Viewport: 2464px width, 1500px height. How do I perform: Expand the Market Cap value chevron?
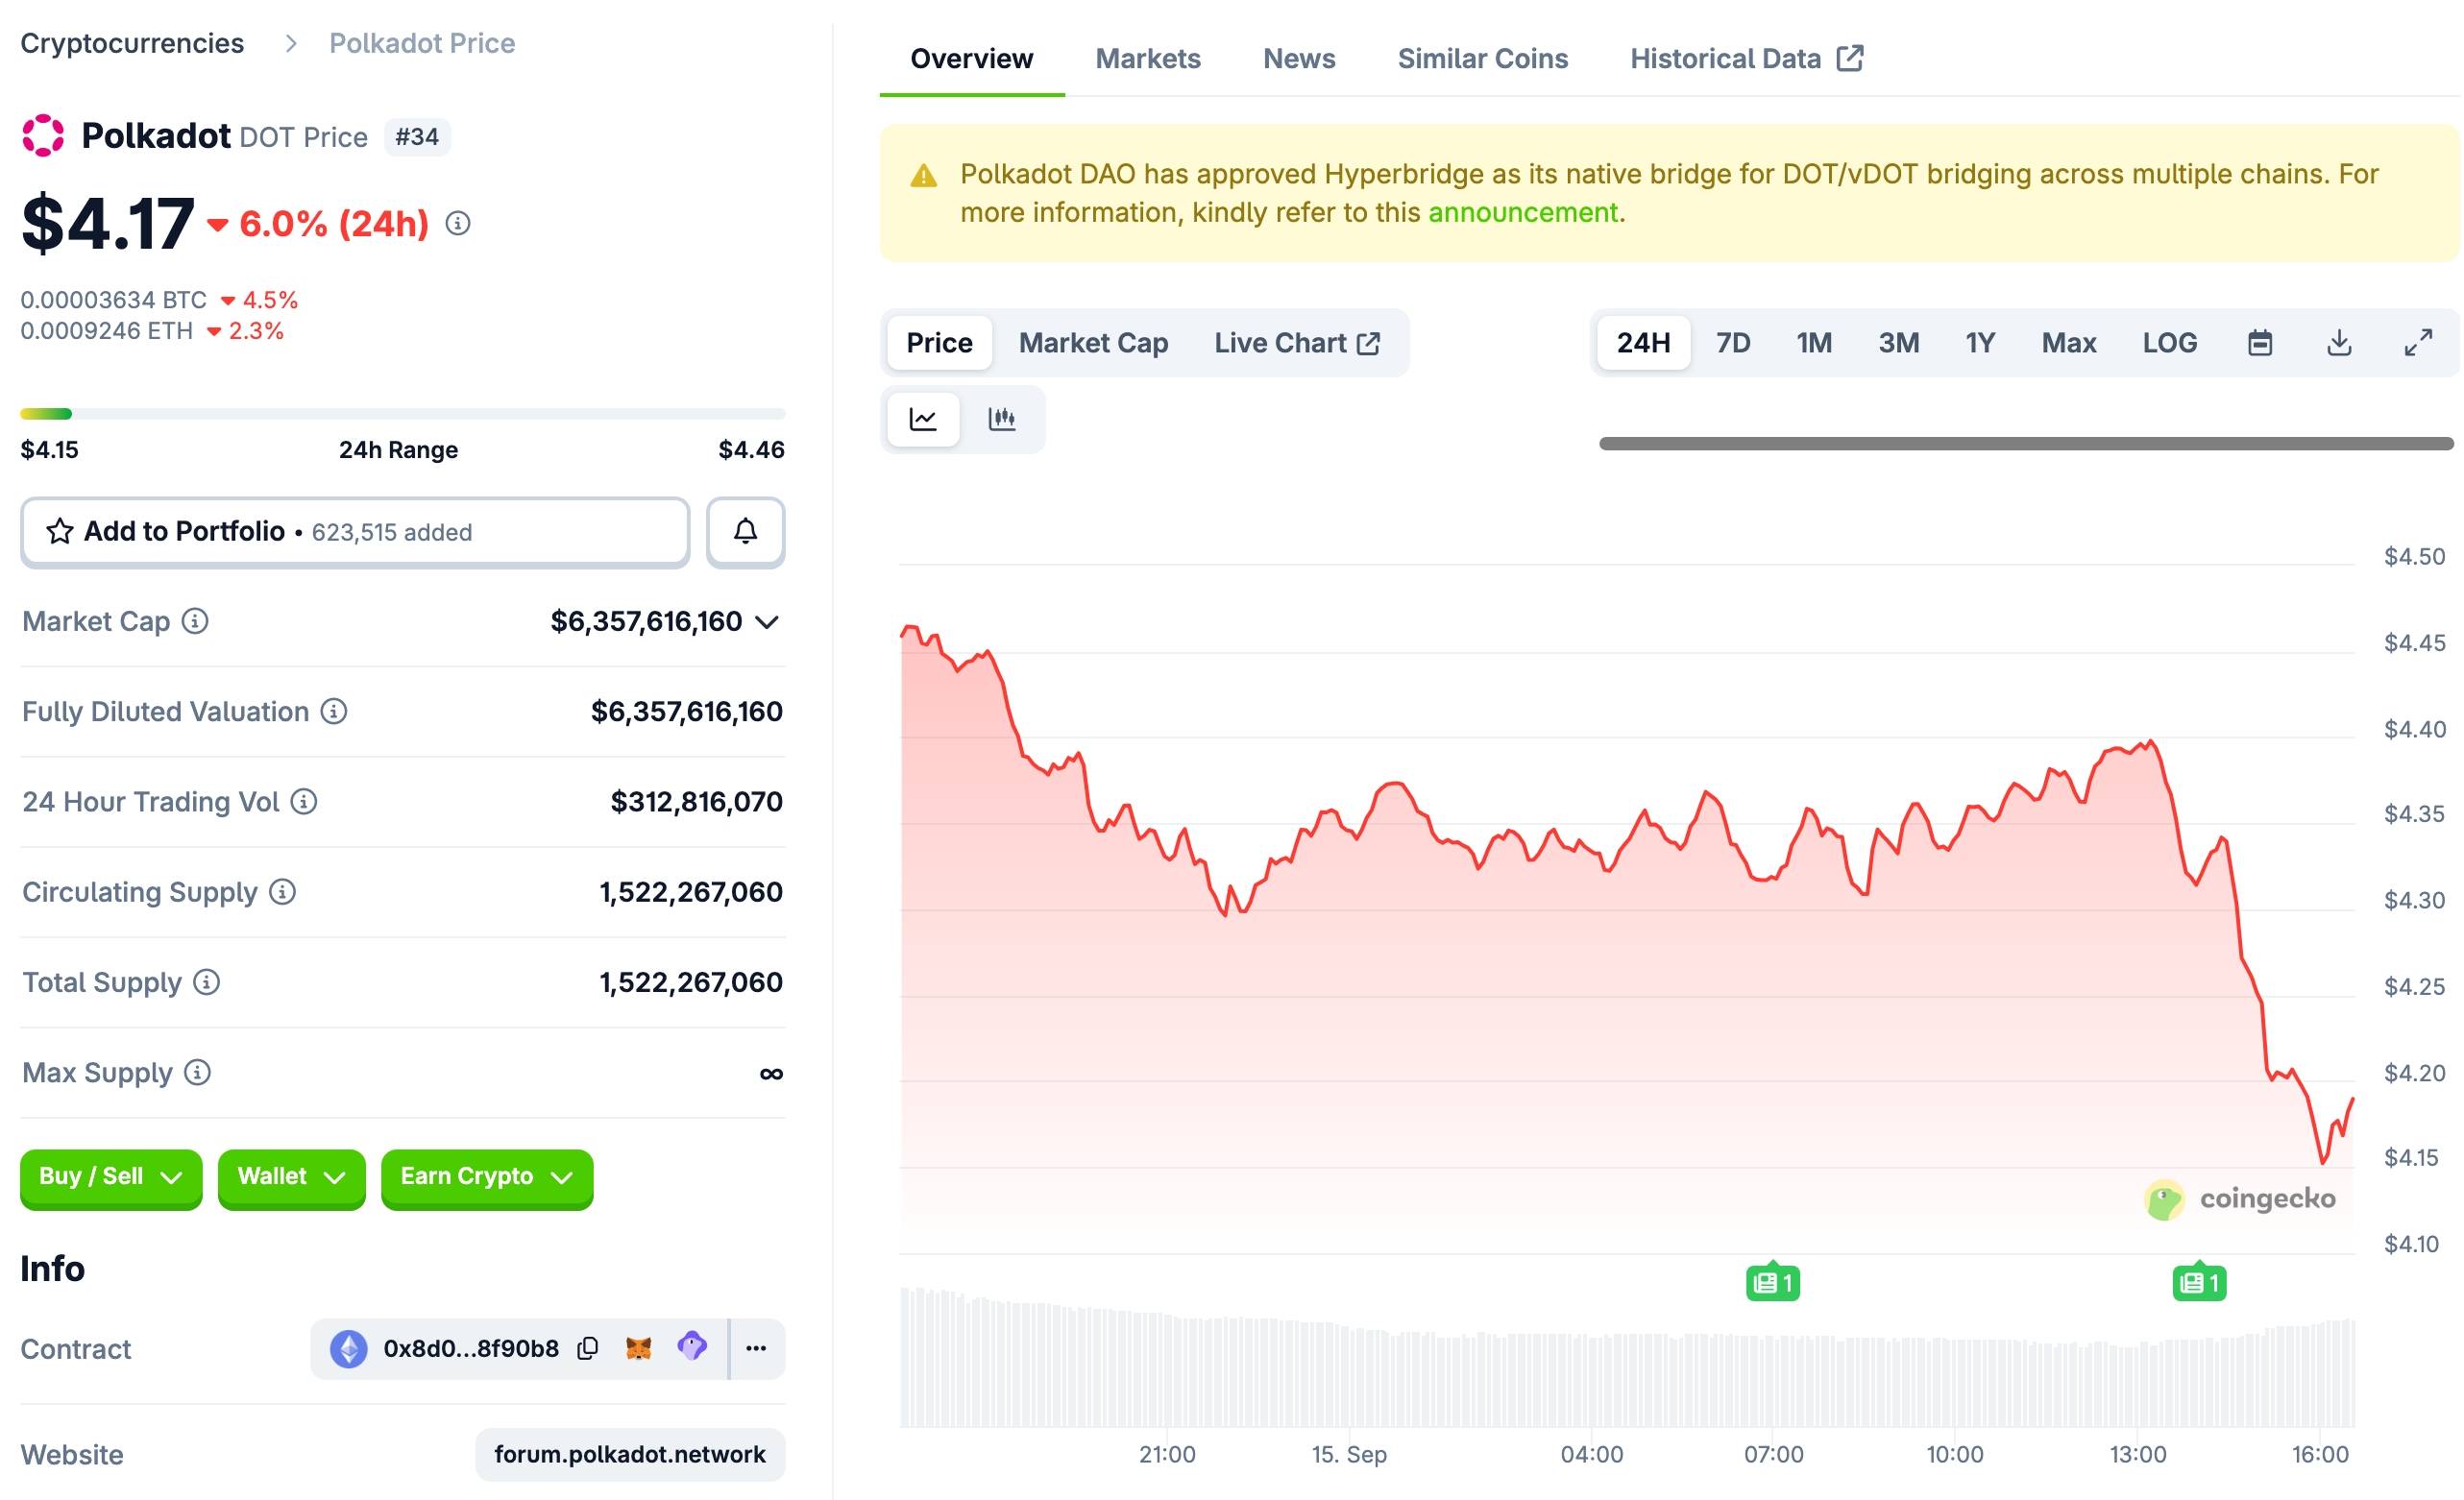pyautogui.click(x=767, y=622)
